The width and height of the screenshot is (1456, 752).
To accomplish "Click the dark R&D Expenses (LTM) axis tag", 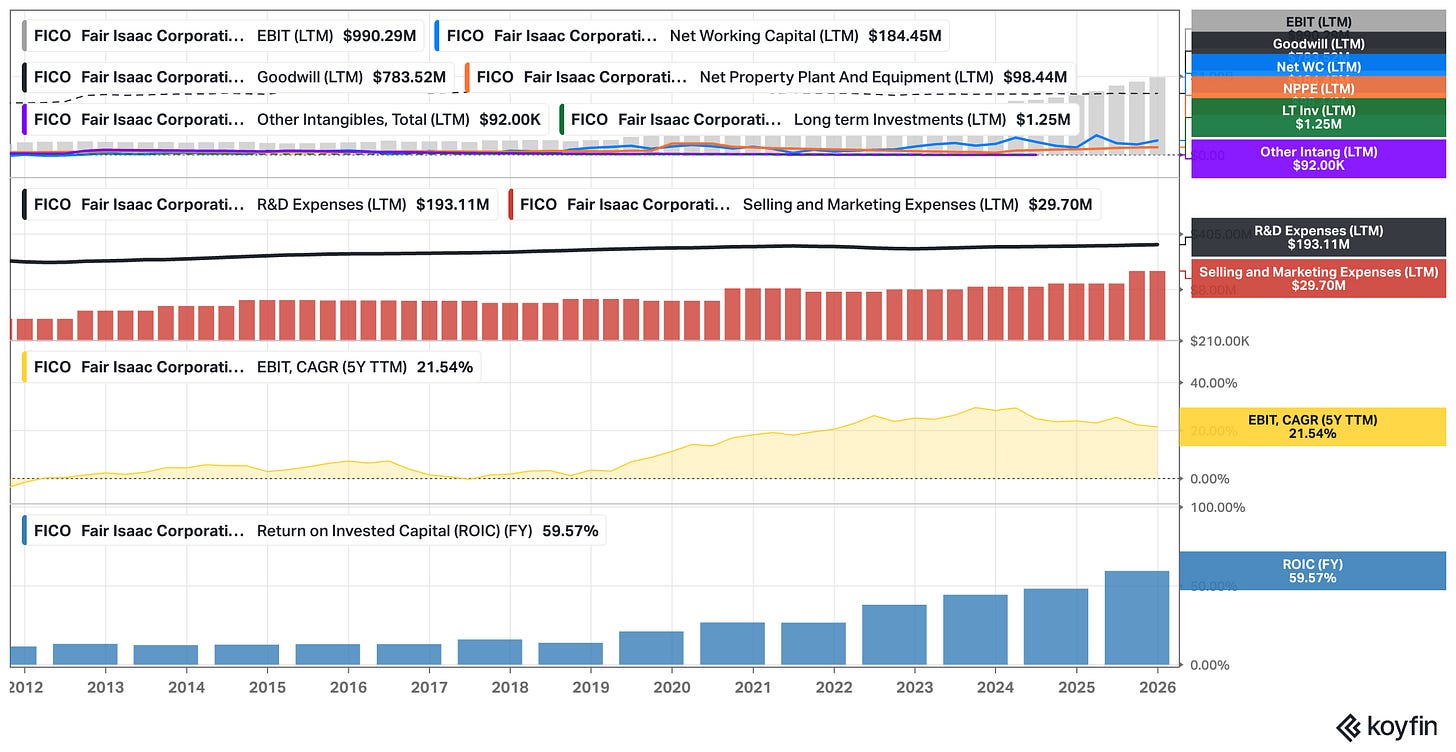I will (1319, 237).
